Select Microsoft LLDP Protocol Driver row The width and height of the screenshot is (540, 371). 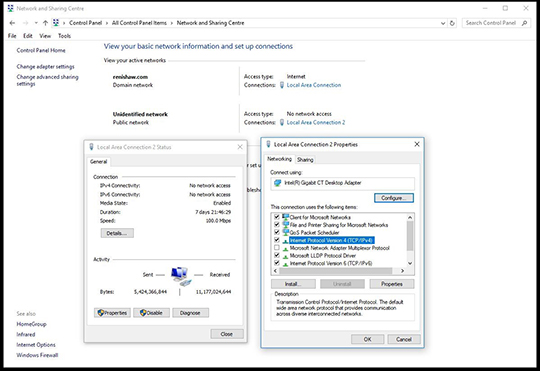coord(323,256)
